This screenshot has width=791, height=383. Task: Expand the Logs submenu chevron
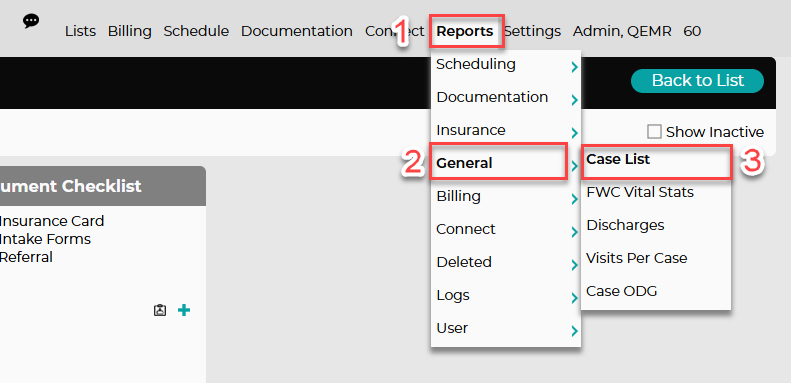tap(575, 298)
